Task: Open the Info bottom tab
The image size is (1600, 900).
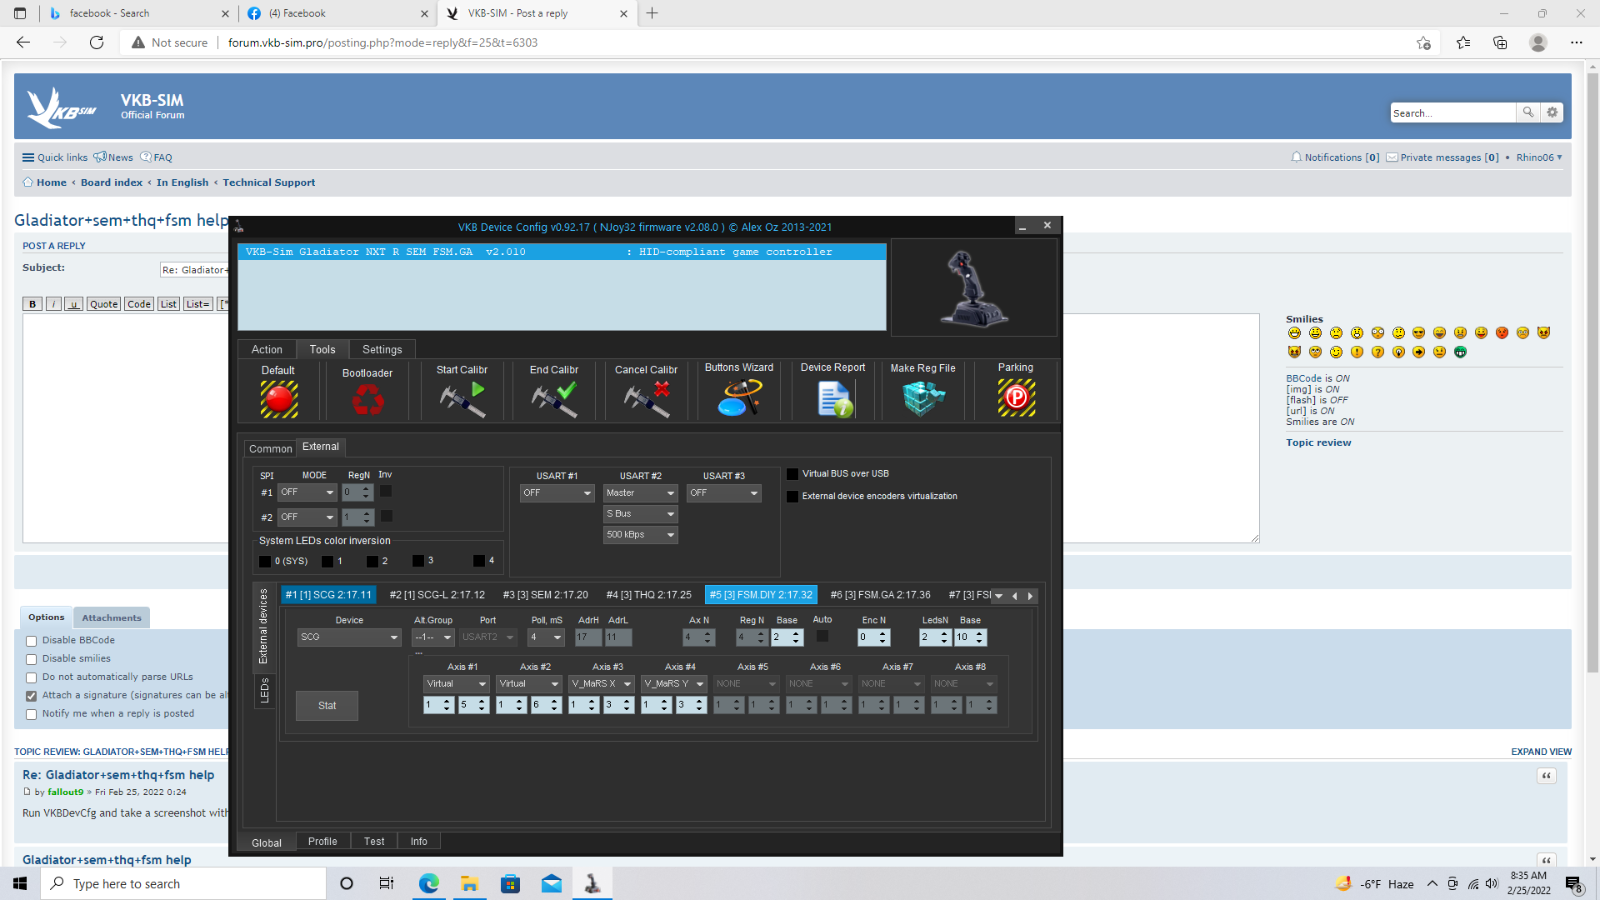Action: [x=419, y=841]
